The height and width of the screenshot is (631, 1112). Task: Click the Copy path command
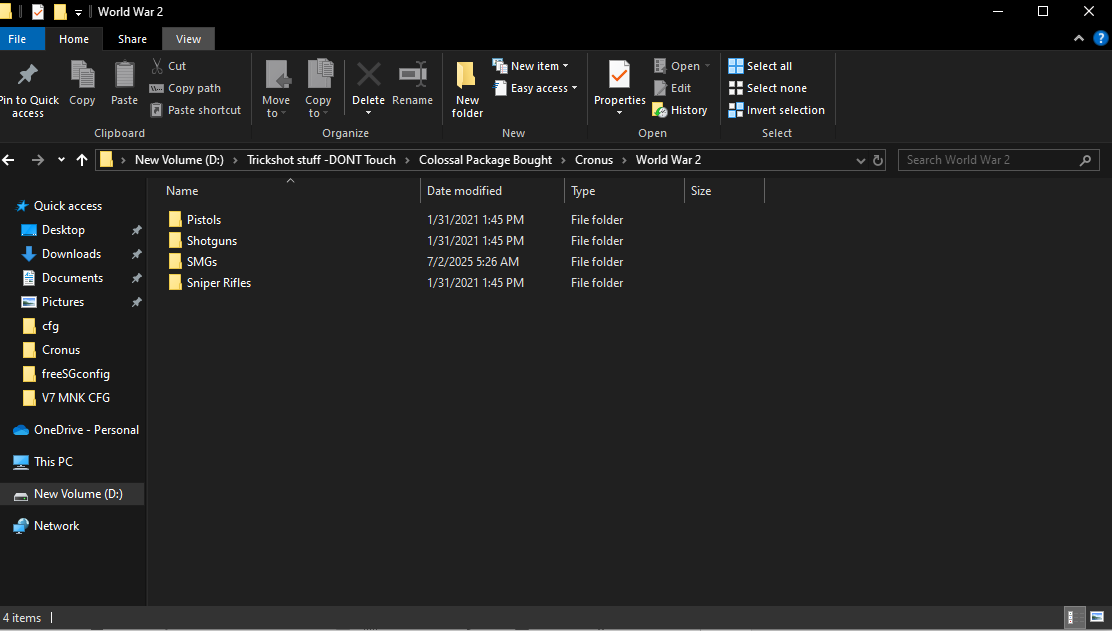point(185,88)
